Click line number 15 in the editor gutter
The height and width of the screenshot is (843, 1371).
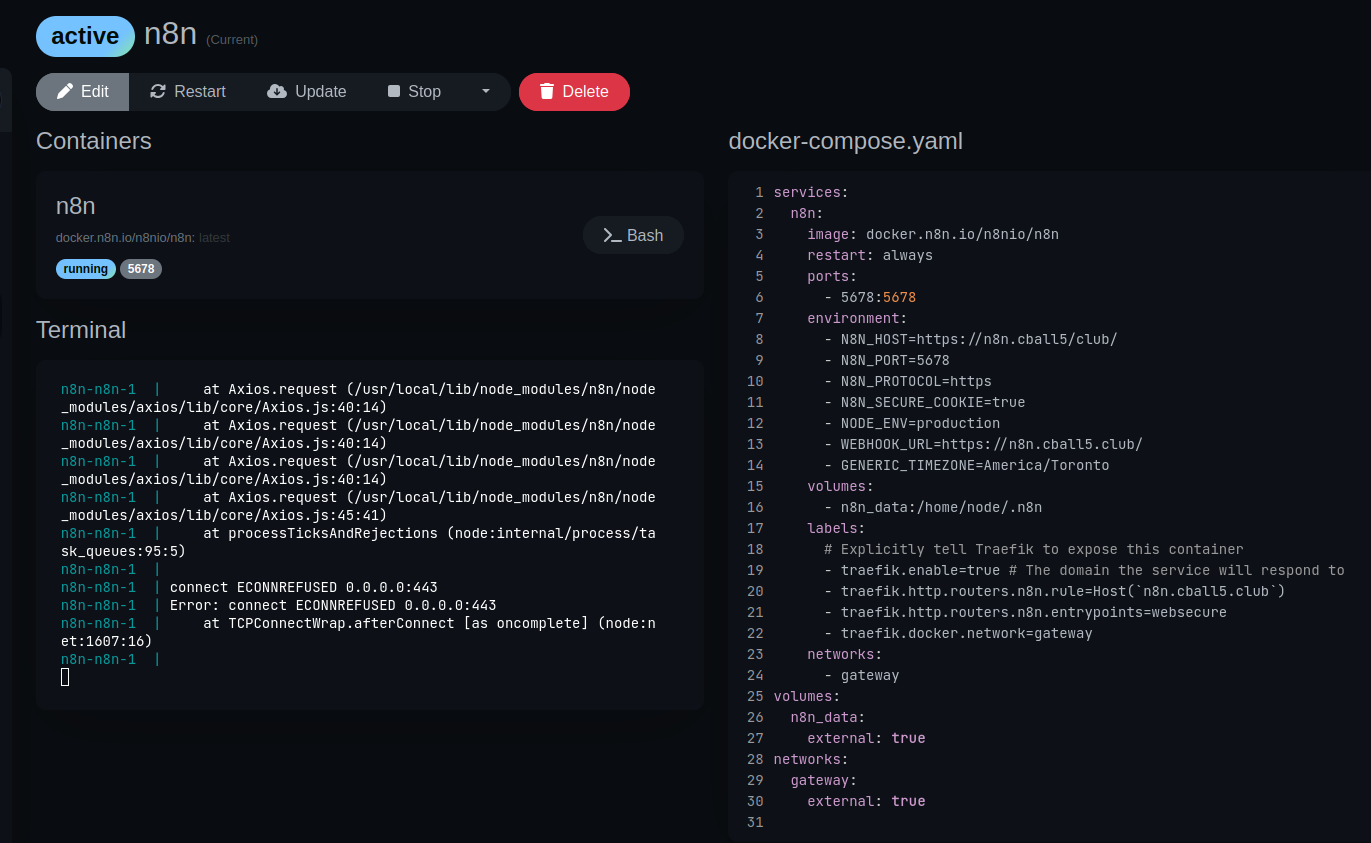(755, 486)
